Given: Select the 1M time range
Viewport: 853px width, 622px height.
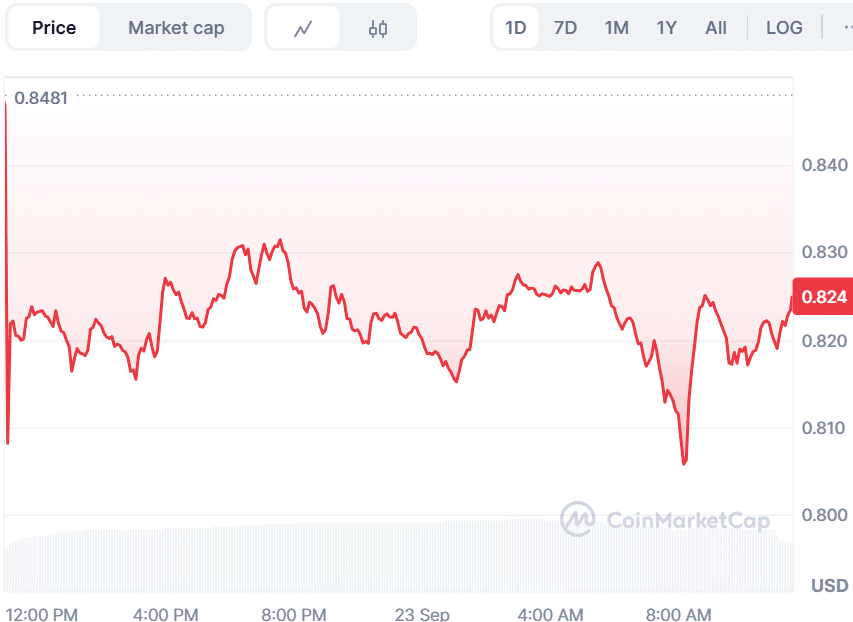Looking at the screenshot, I should tap(616, 28).
